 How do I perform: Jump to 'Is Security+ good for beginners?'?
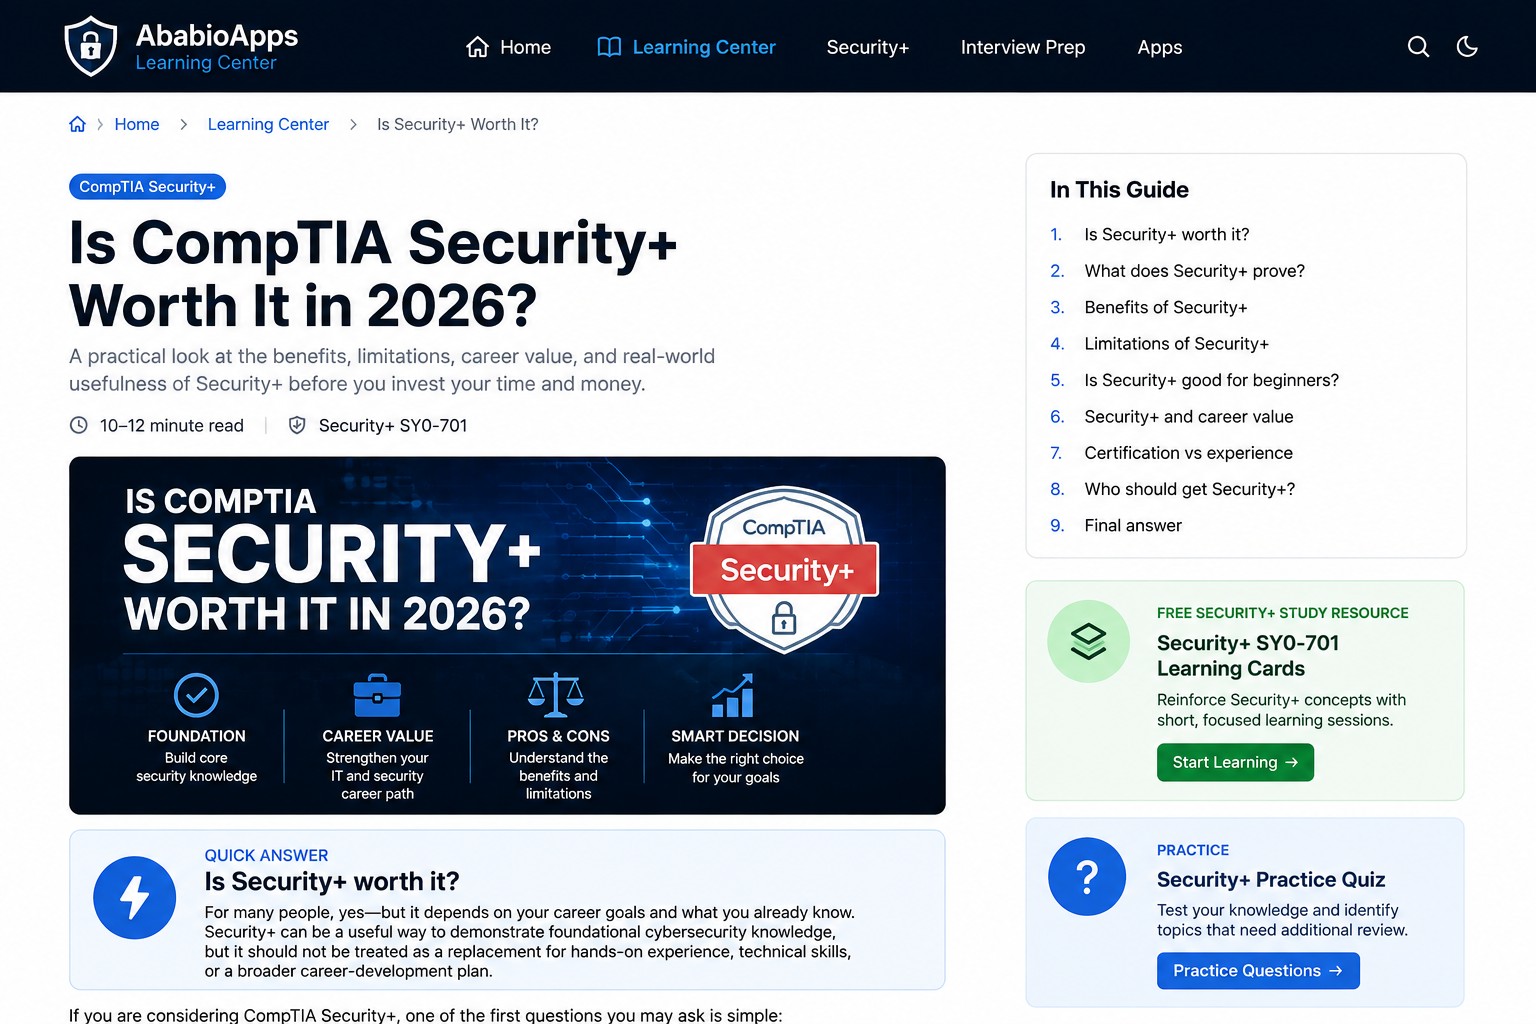[1211, 380]
